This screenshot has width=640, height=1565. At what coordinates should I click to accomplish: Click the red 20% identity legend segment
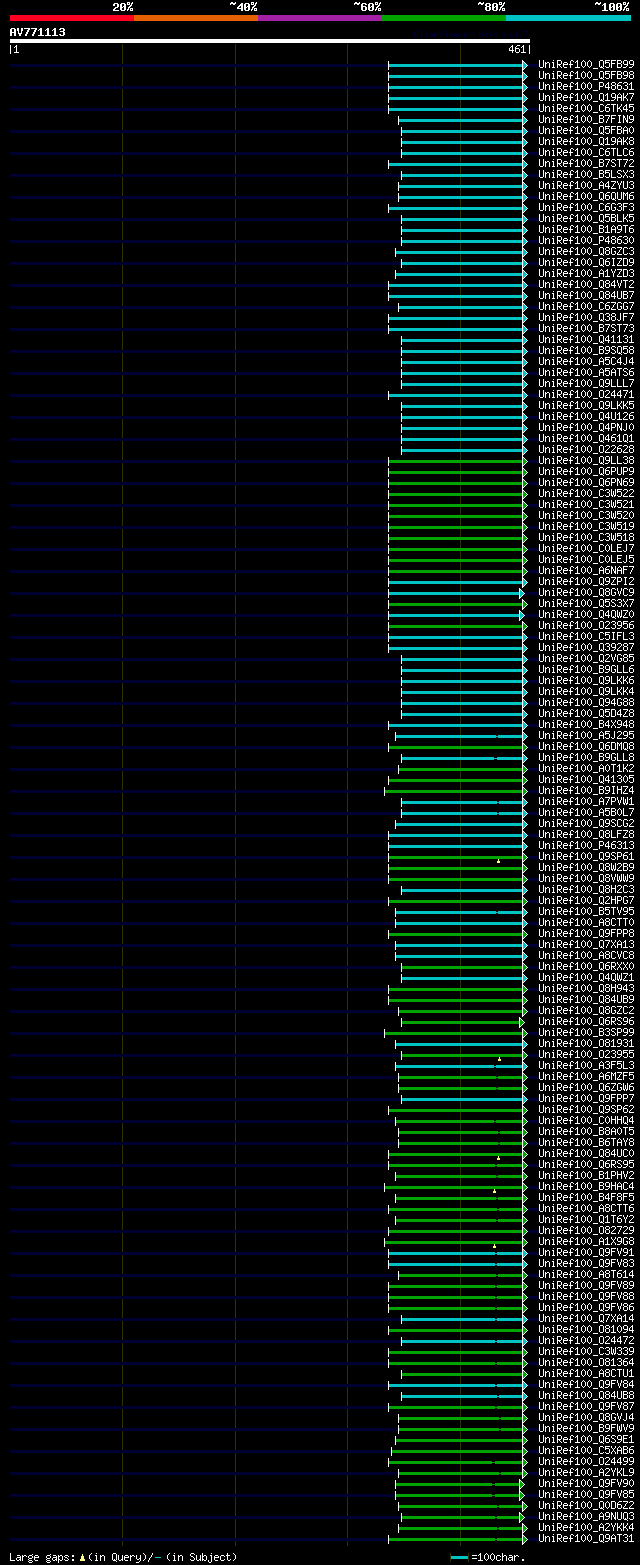72,17
